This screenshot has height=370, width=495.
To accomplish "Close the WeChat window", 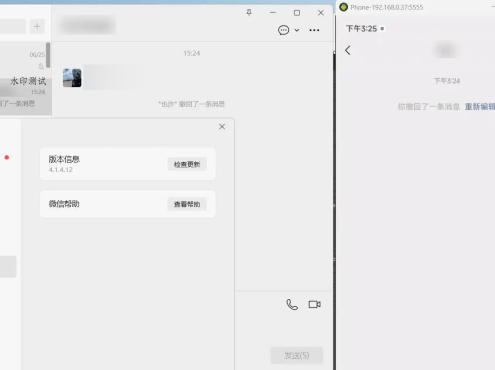I will (321, 13).
